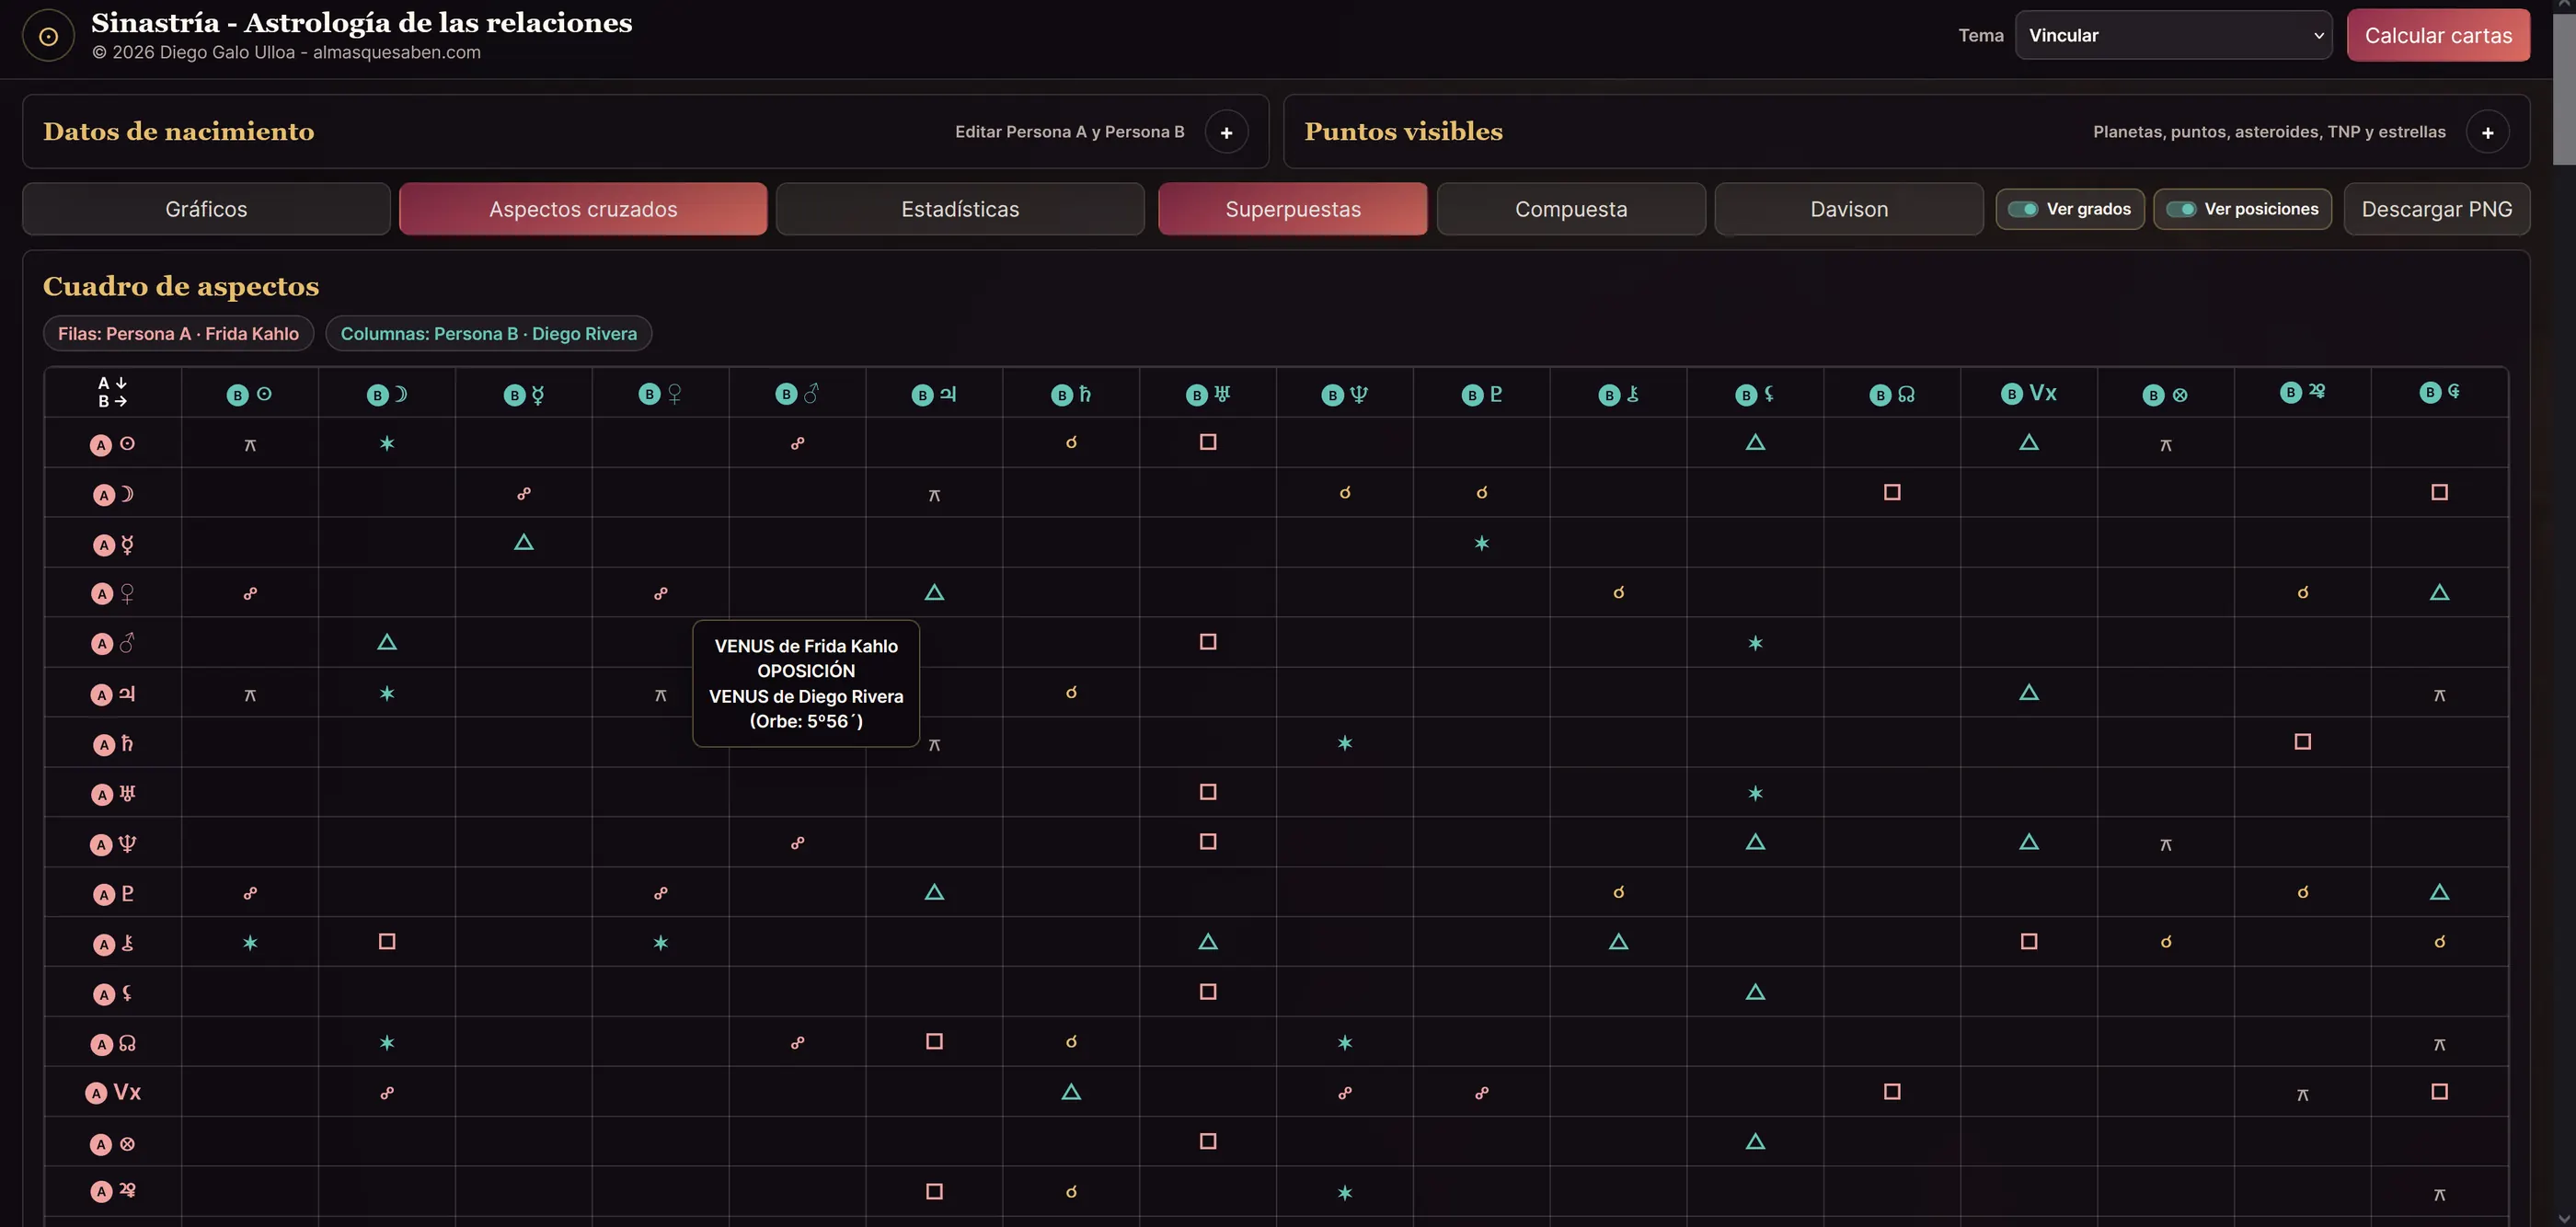Screen dimensions: 2576x1227
Task: Click the Moon A square North Node B cell
Action: (x=1891, y=492)
